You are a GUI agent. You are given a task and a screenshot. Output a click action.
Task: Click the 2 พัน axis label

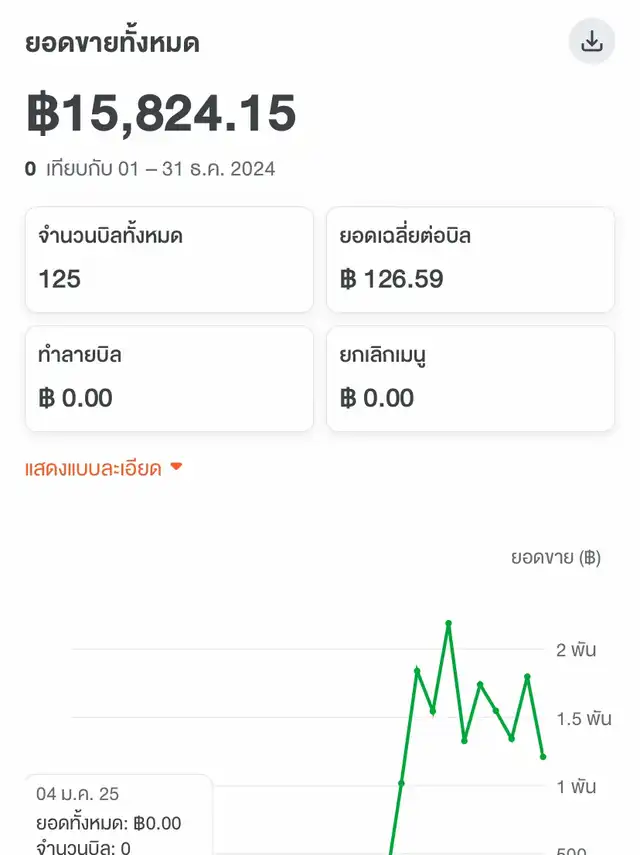pos(576,649)
